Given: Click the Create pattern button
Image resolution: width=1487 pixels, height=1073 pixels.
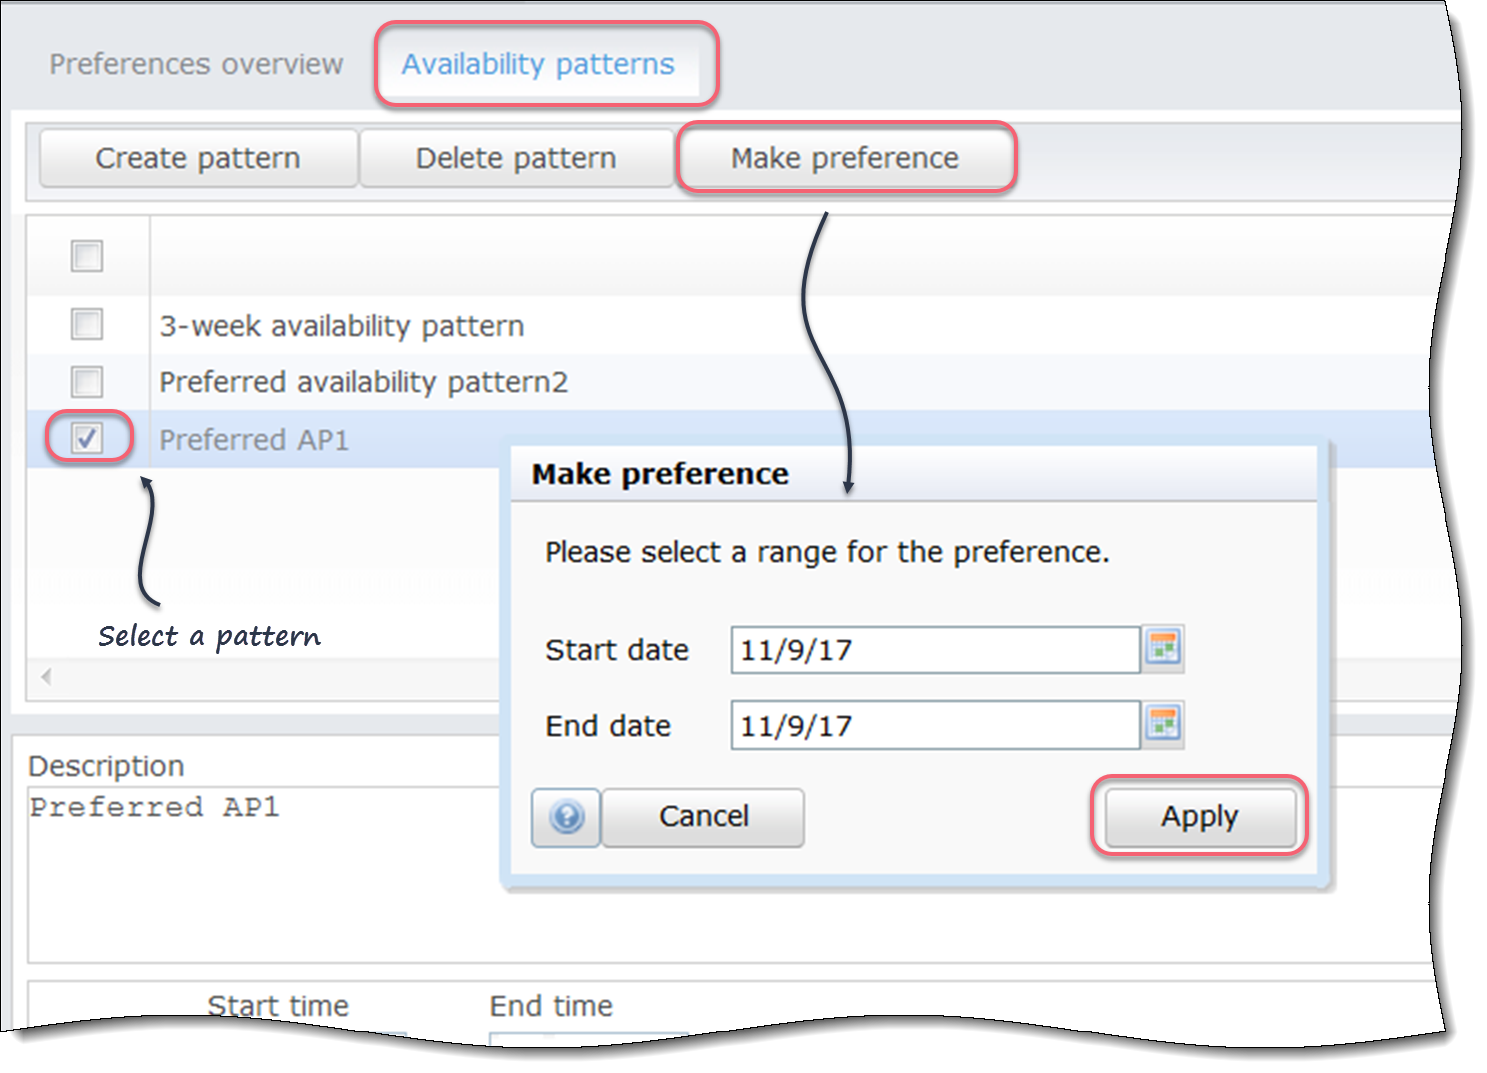Looking at the screenshot, I should (x=197, y=157).
